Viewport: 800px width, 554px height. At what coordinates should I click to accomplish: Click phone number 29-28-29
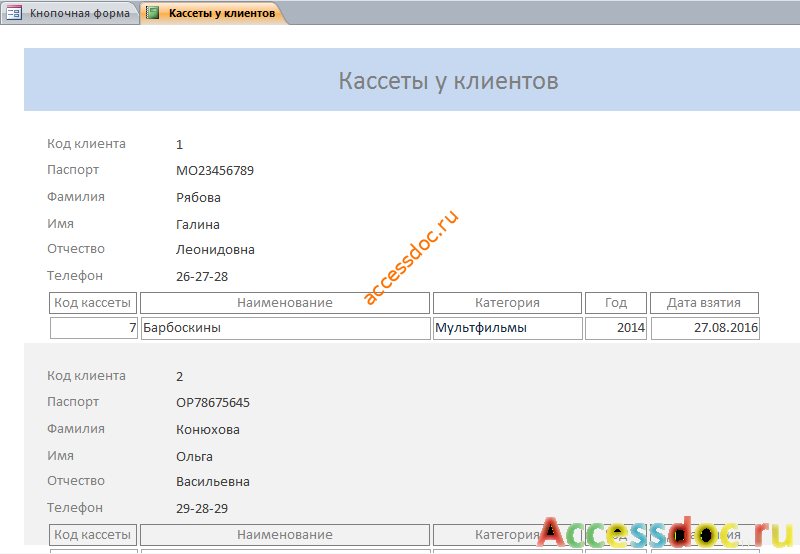tap(202, 509)
